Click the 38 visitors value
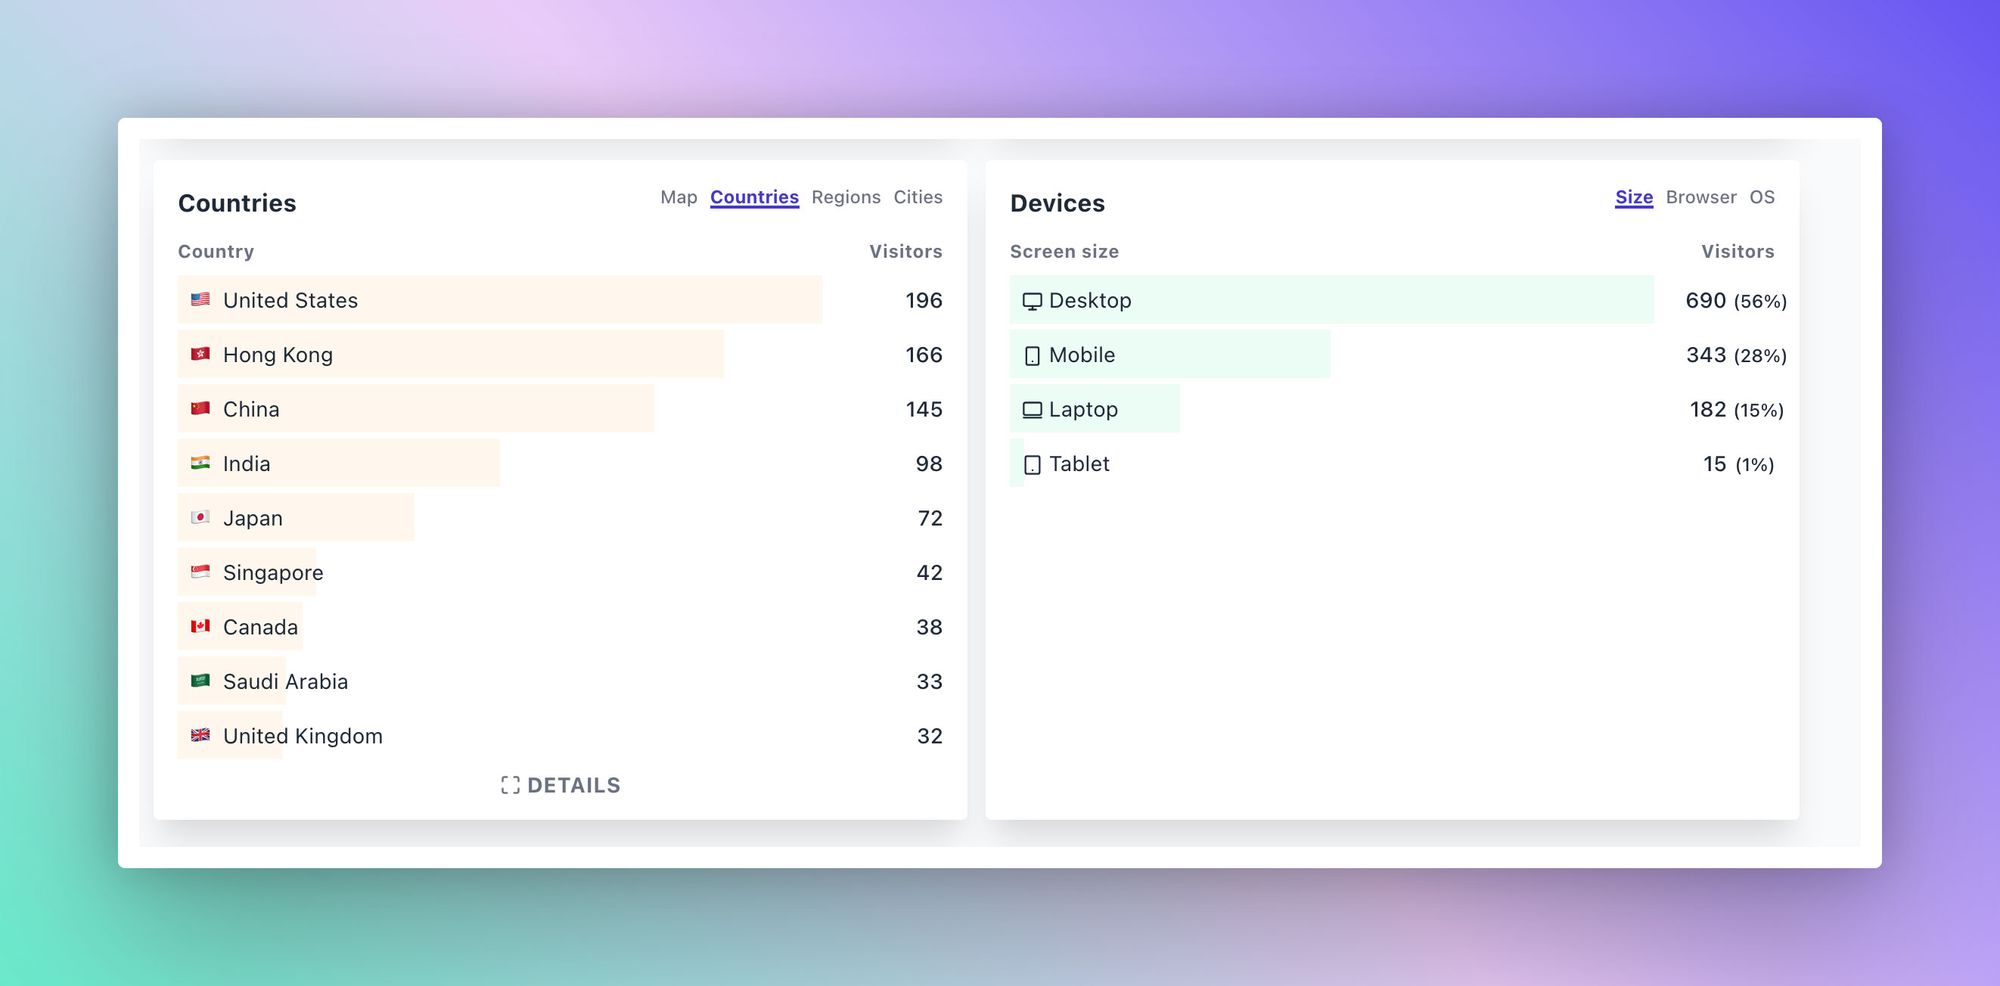Image resolution: width=2000 pixels, height=986 pixels. point(929,627)
